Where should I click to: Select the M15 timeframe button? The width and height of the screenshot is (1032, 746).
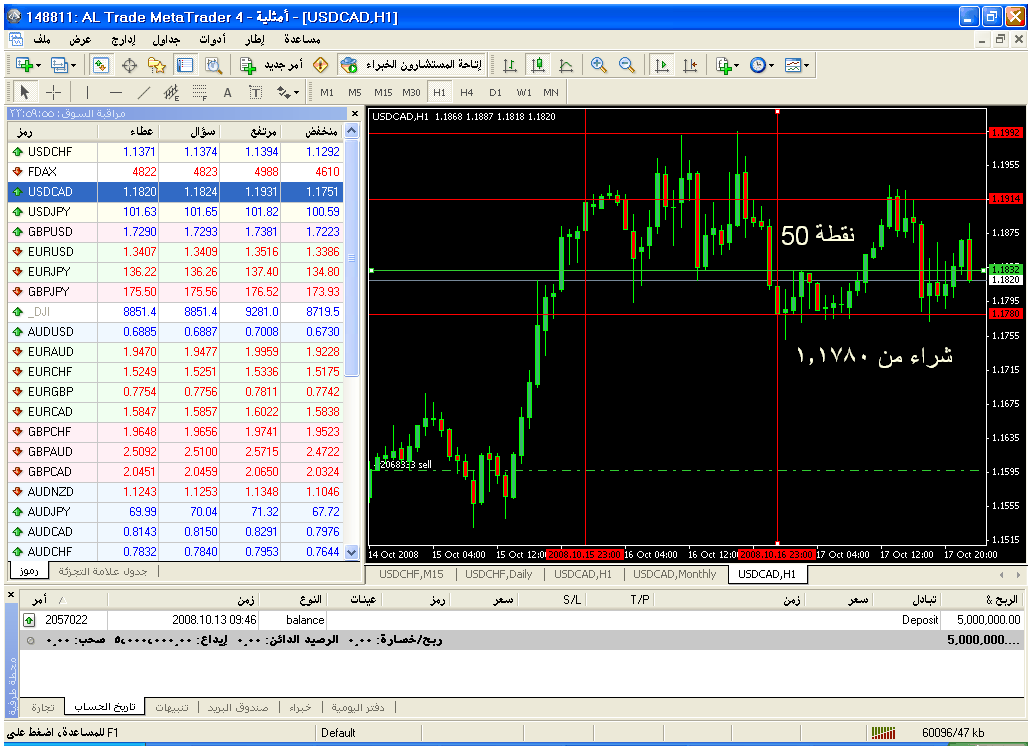(x=383, y=93)
